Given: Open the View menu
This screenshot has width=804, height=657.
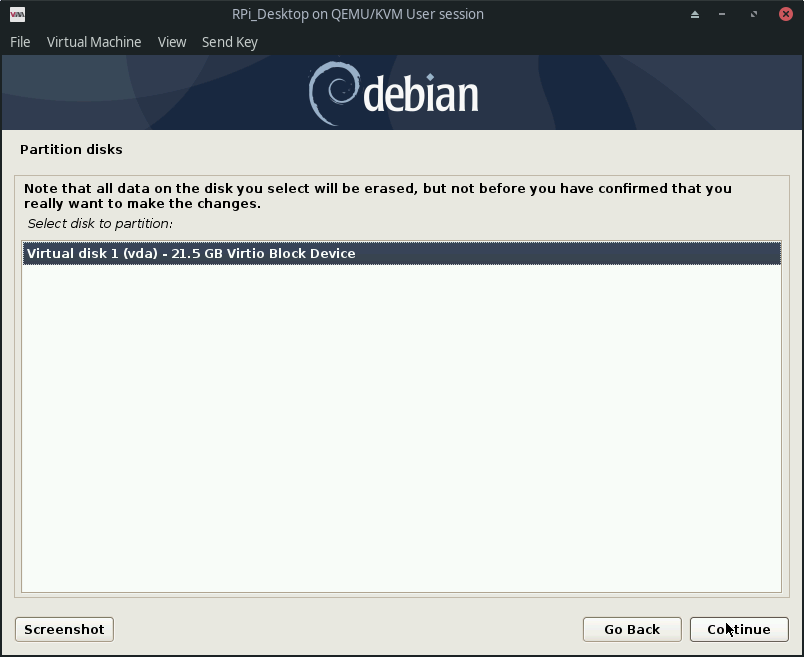Looking at the screenshot, I should 172,42.
